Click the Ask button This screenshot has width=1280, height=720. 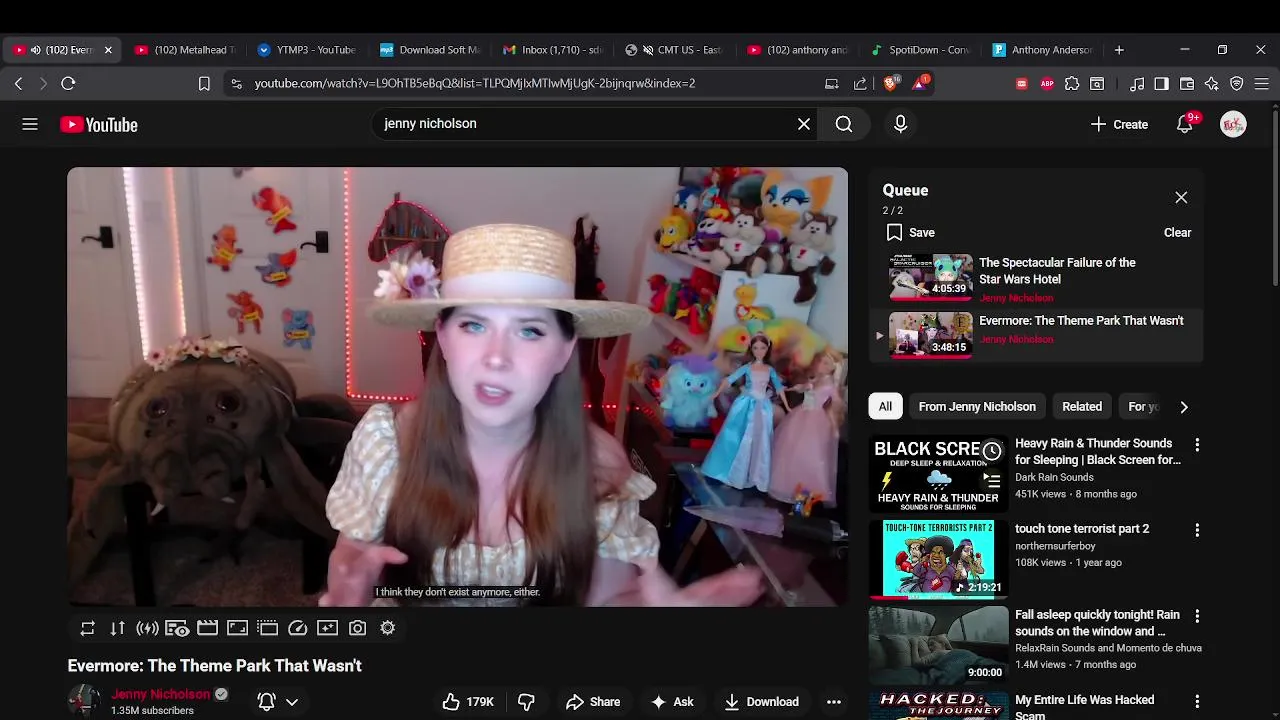pyautogui.click(x=672, y=702)
